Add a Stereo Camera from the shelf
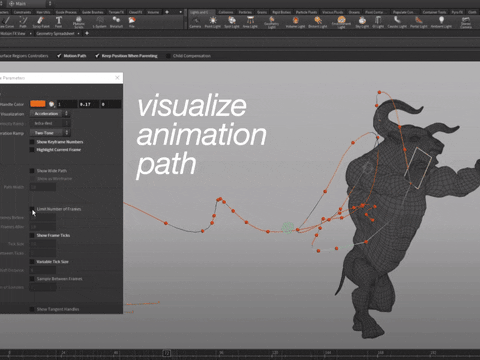This screenshot has width=480, height=360. [x=466, y=22]
